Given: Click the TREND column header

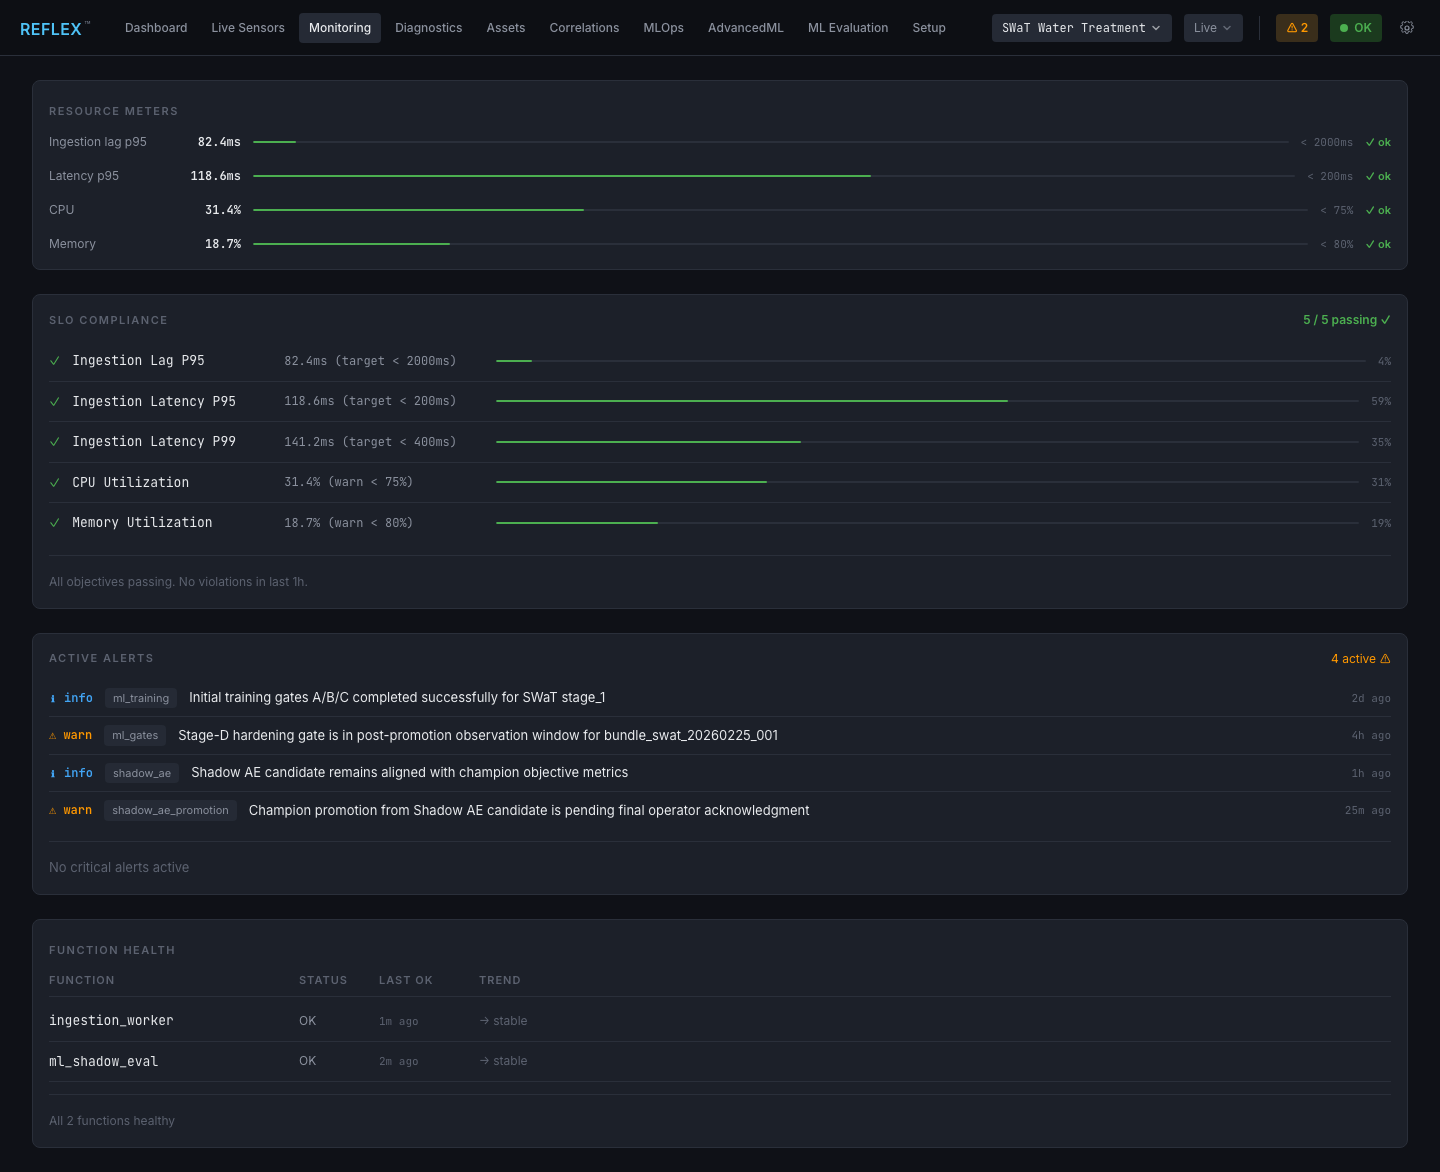Looking at the screenshot, I should pyautogui.click(x=500, y=980).
